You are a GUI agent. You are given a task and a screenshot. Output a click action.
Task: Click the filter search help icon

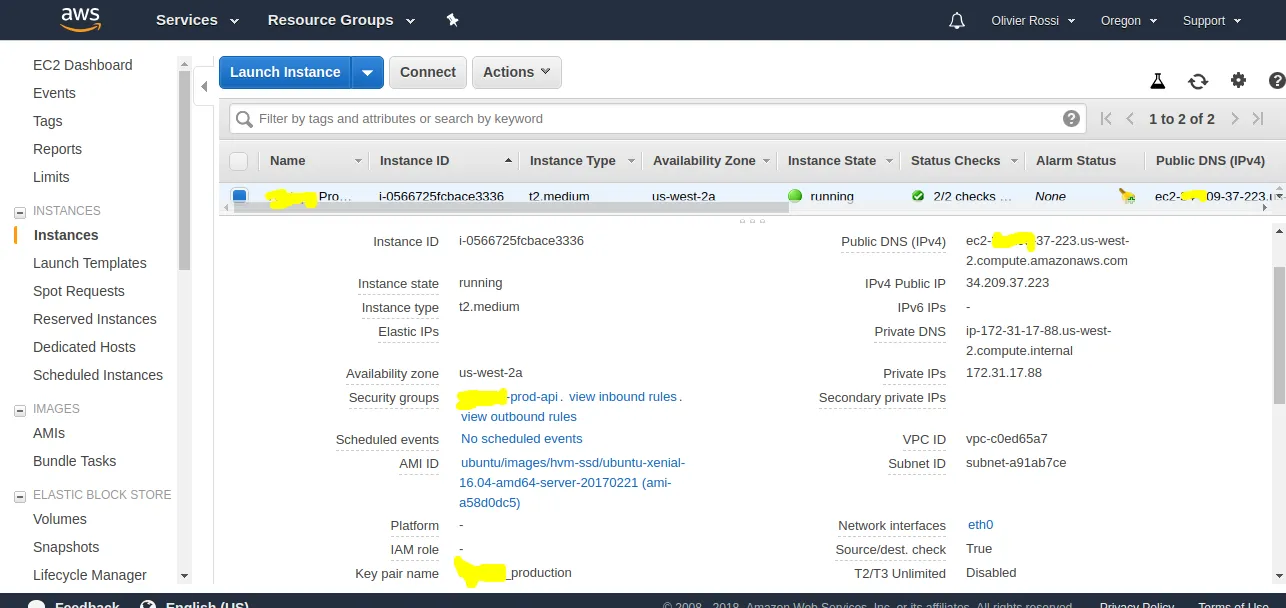pos(1072,118)
